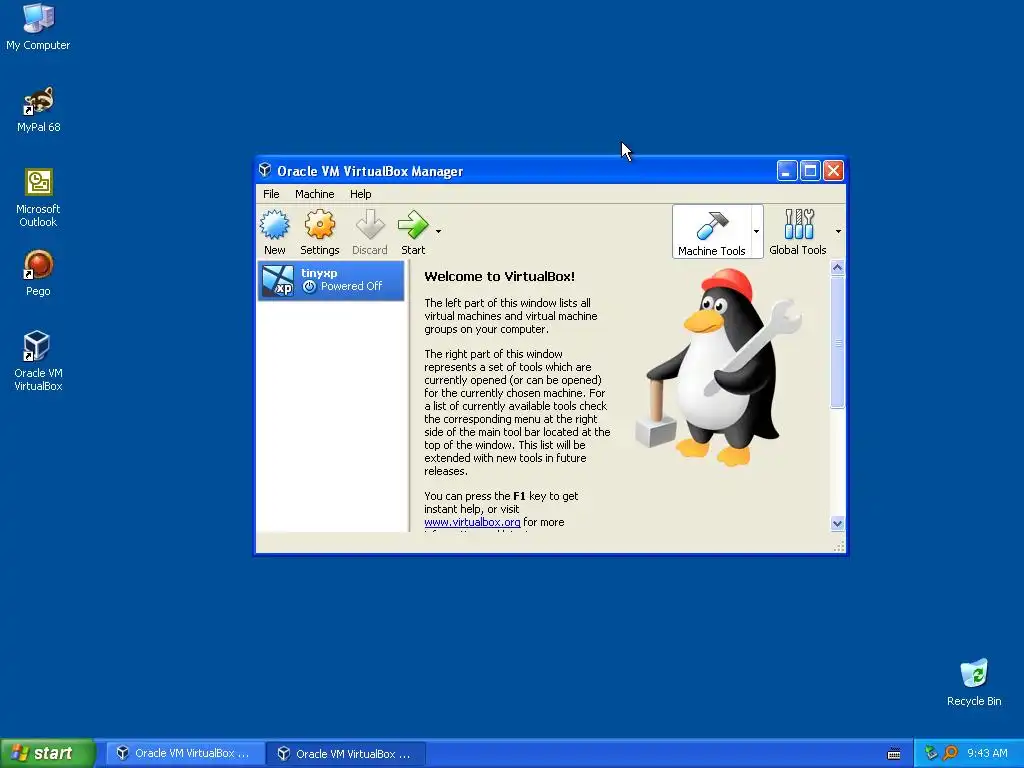This screenshot has width=1024, height=768.
Task: Click the keyboard icon in taskbar
Action: 894,754
